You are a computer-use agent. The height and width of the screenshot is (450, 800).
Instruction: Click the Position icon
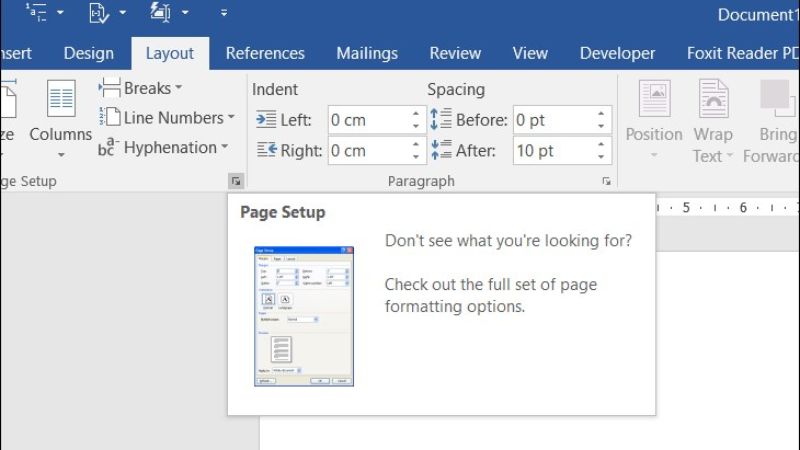(654, 101)
